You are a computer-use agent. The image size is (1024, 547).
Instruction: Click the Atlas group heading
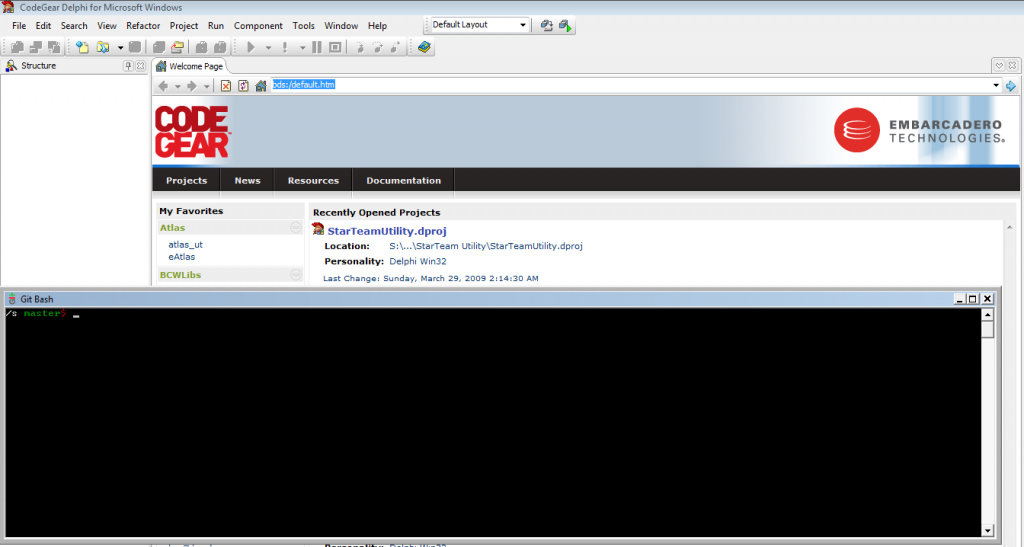coord(172,227)
